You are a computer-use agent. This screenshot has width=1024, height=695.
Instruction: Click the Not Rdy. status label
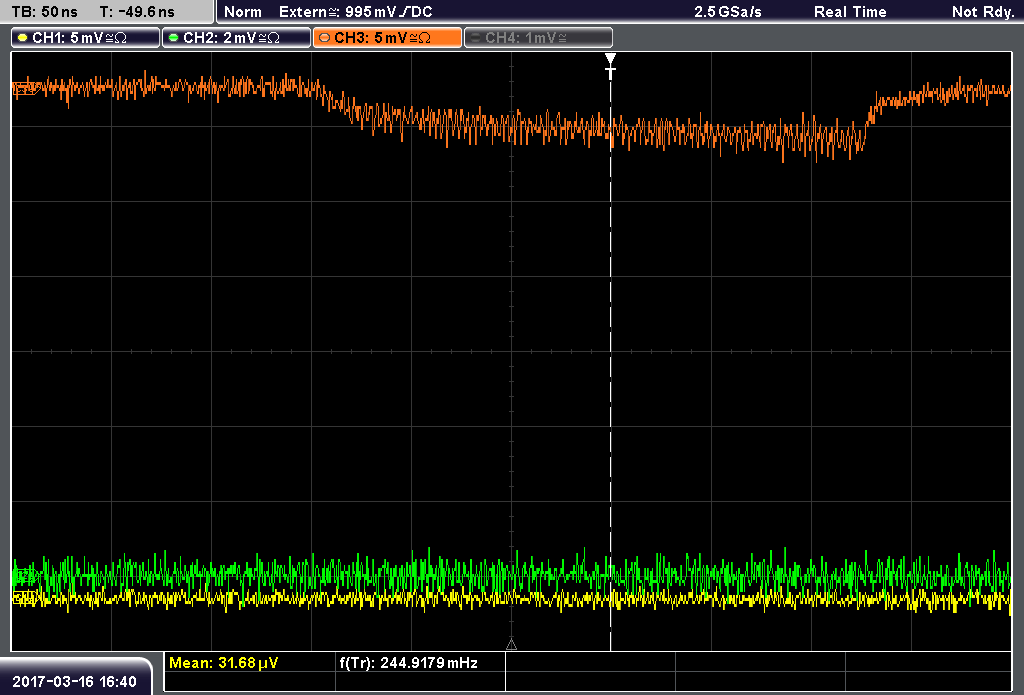(982, 12)
